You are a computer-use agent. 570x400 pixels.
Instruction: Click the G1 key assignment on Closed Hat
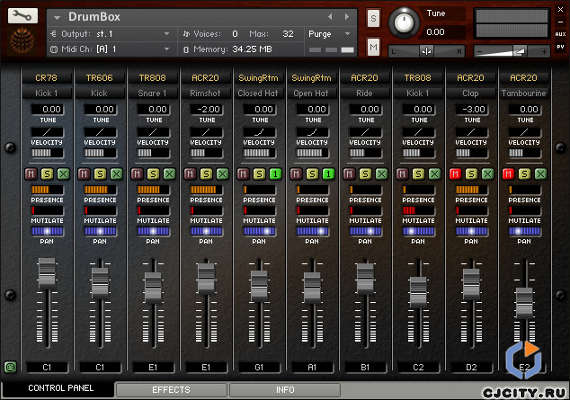pos(259,367)
